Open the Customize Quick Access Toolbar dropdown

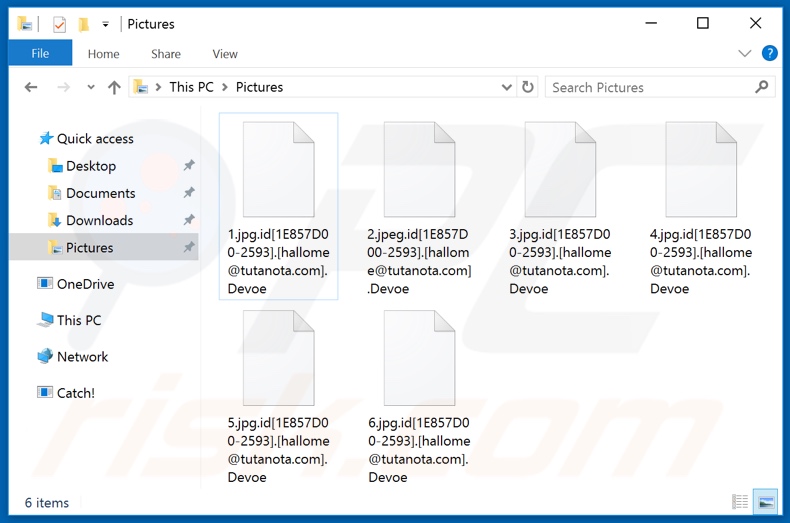coord(105,24)
